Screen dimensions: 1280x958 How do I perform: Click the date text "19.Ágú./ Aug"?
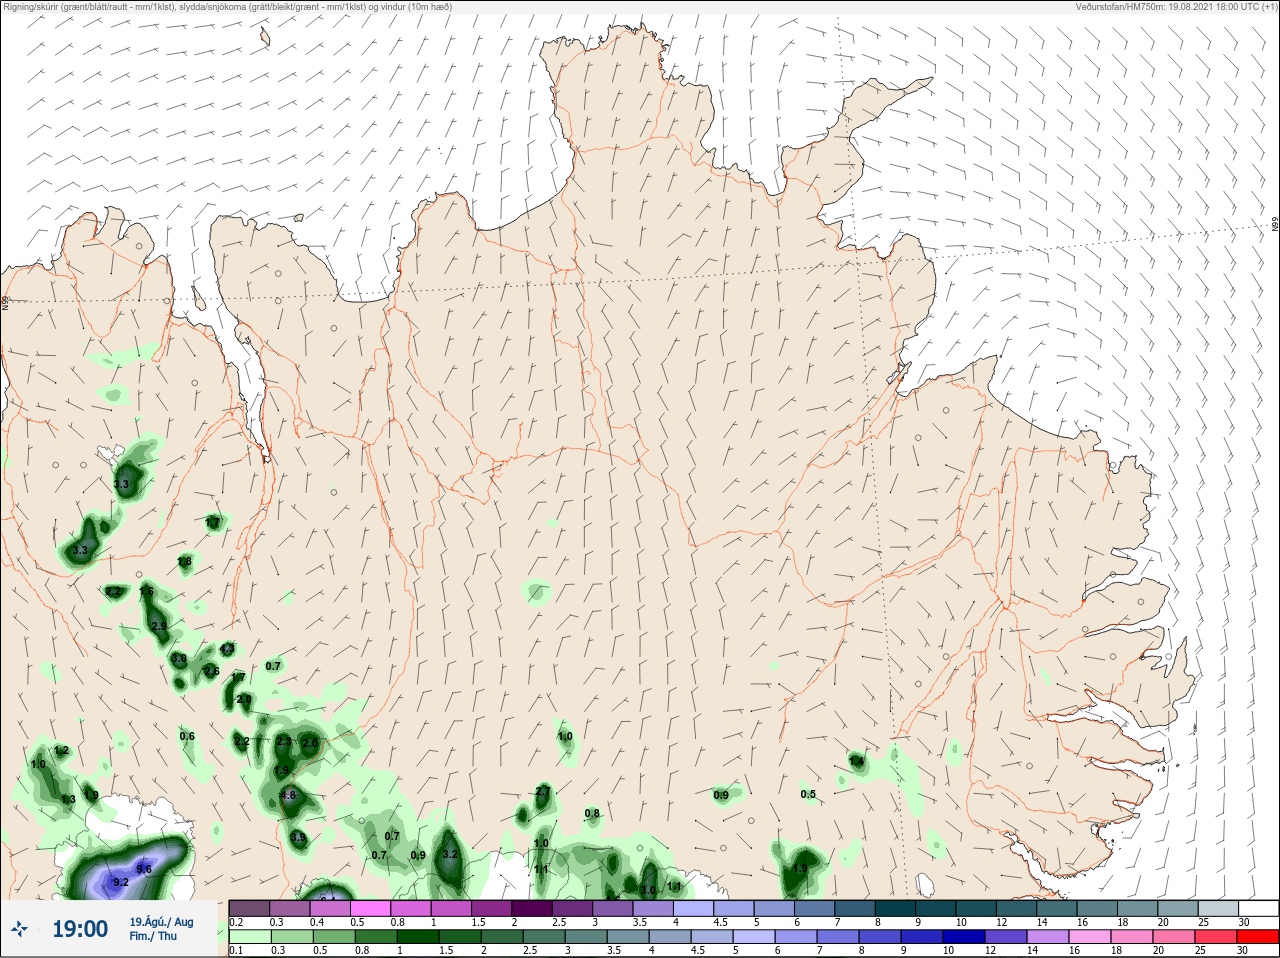161,922
